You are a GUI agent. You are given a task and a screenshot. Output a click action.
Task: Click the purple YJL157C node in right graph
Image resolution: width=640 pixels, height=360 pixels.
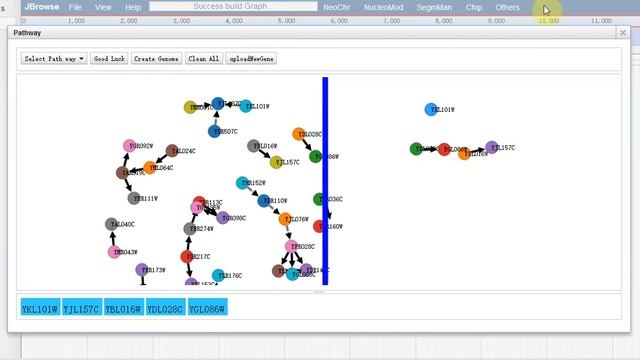492,147
